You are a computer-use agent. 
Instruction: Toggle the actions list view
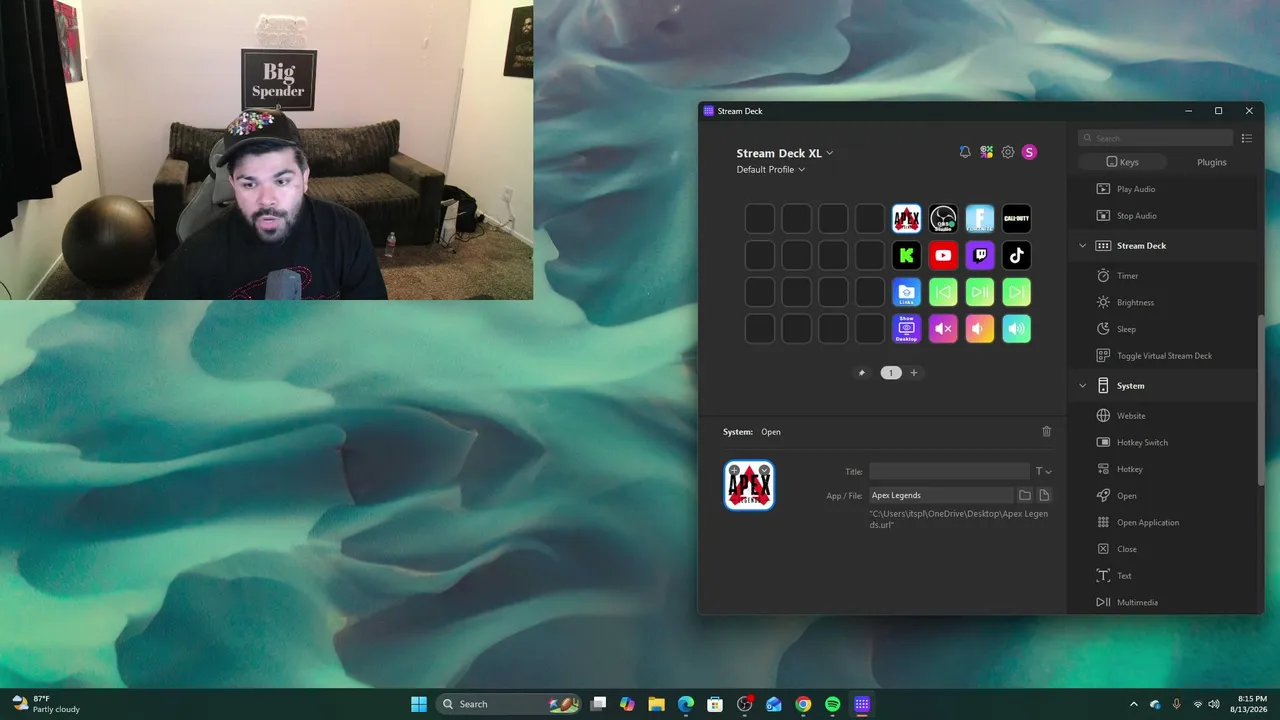(1247, 138)
